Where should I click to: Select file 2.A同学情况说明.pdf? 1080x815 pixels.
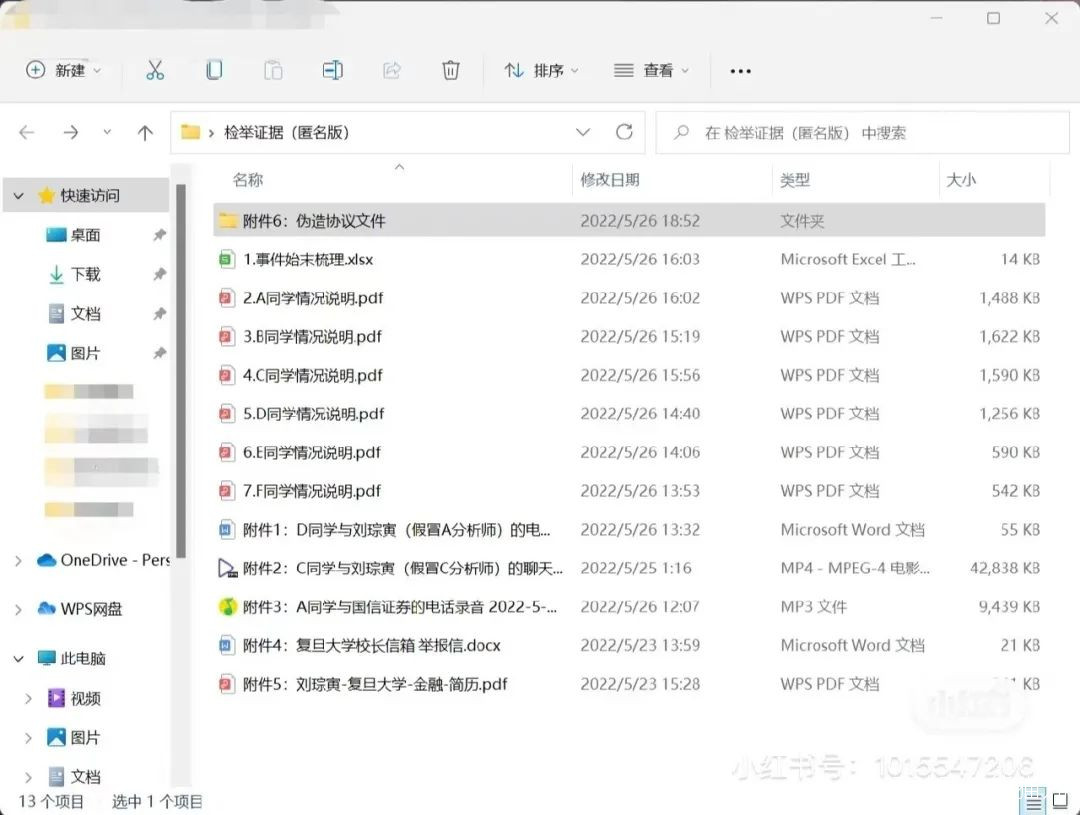[x=629, y=298]
